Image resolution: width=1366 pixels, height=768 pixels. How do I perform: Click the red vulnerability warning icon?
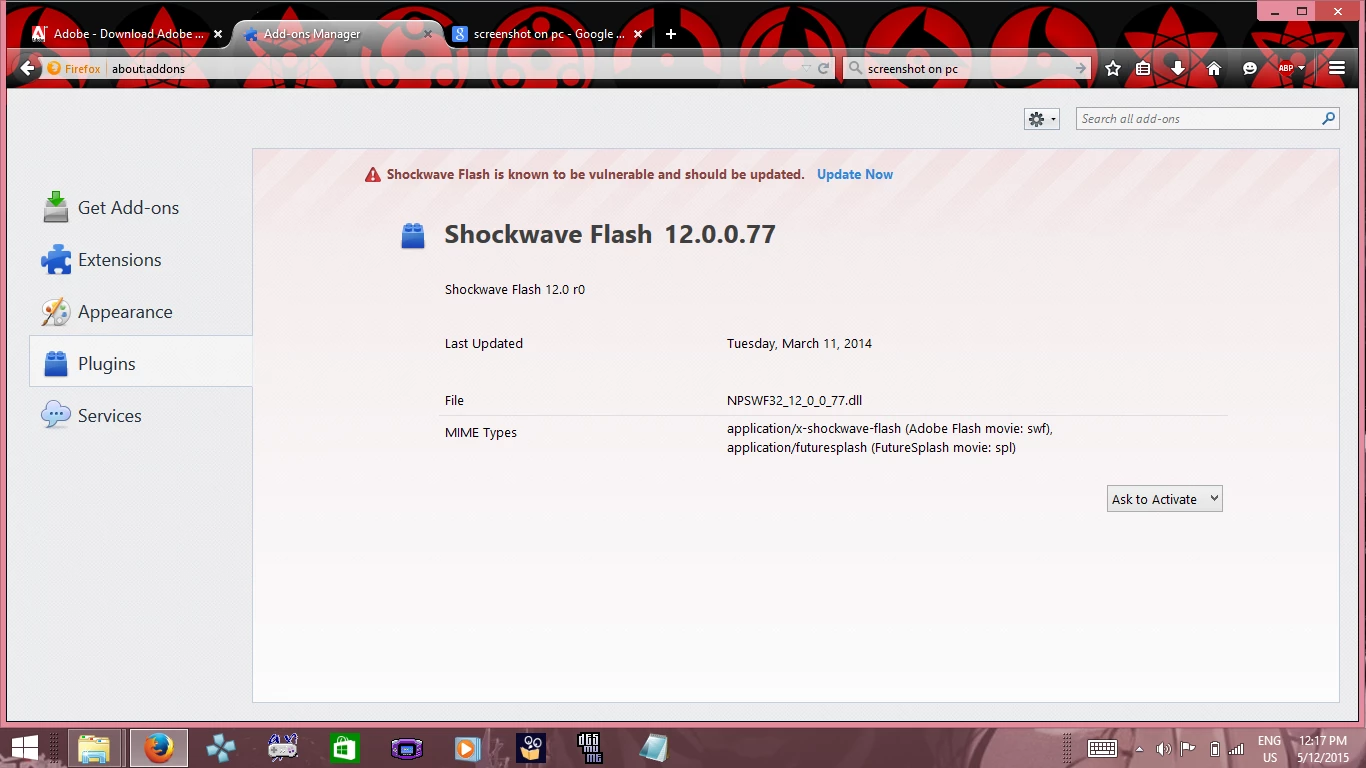(x=373, y=174)
